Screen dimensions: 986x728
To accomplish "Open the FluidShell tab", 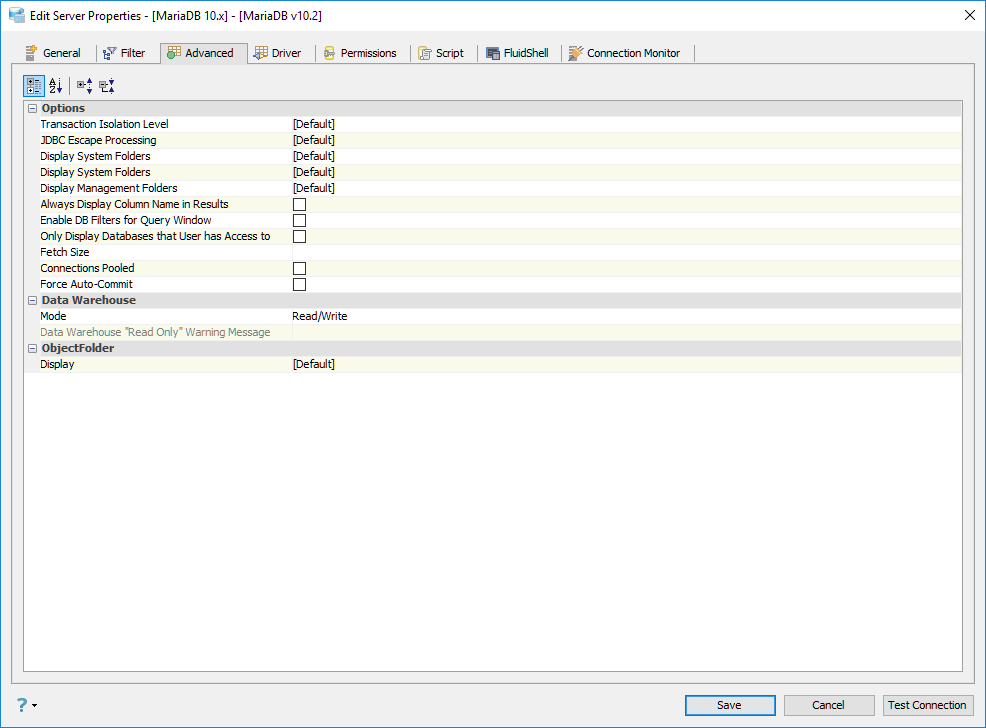I will pos(518,53).
